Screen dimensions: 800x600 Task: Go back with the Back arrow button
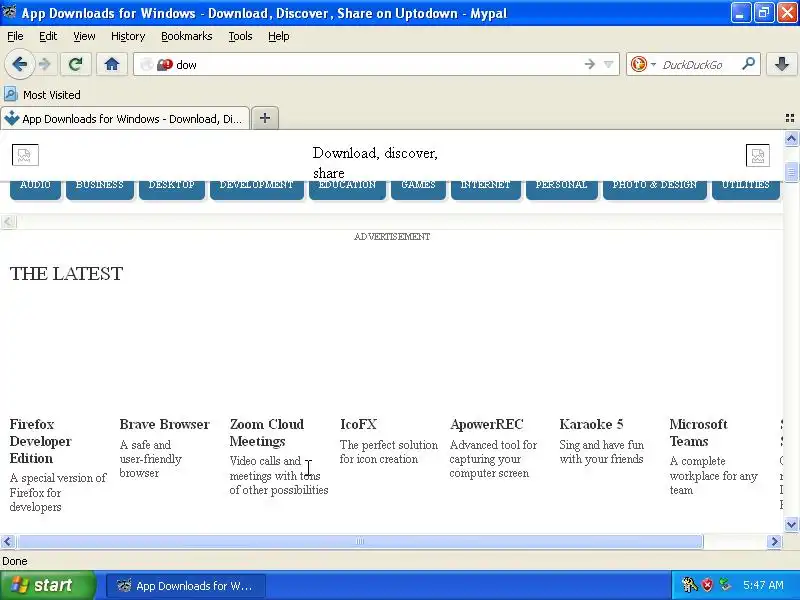(19, 64)
